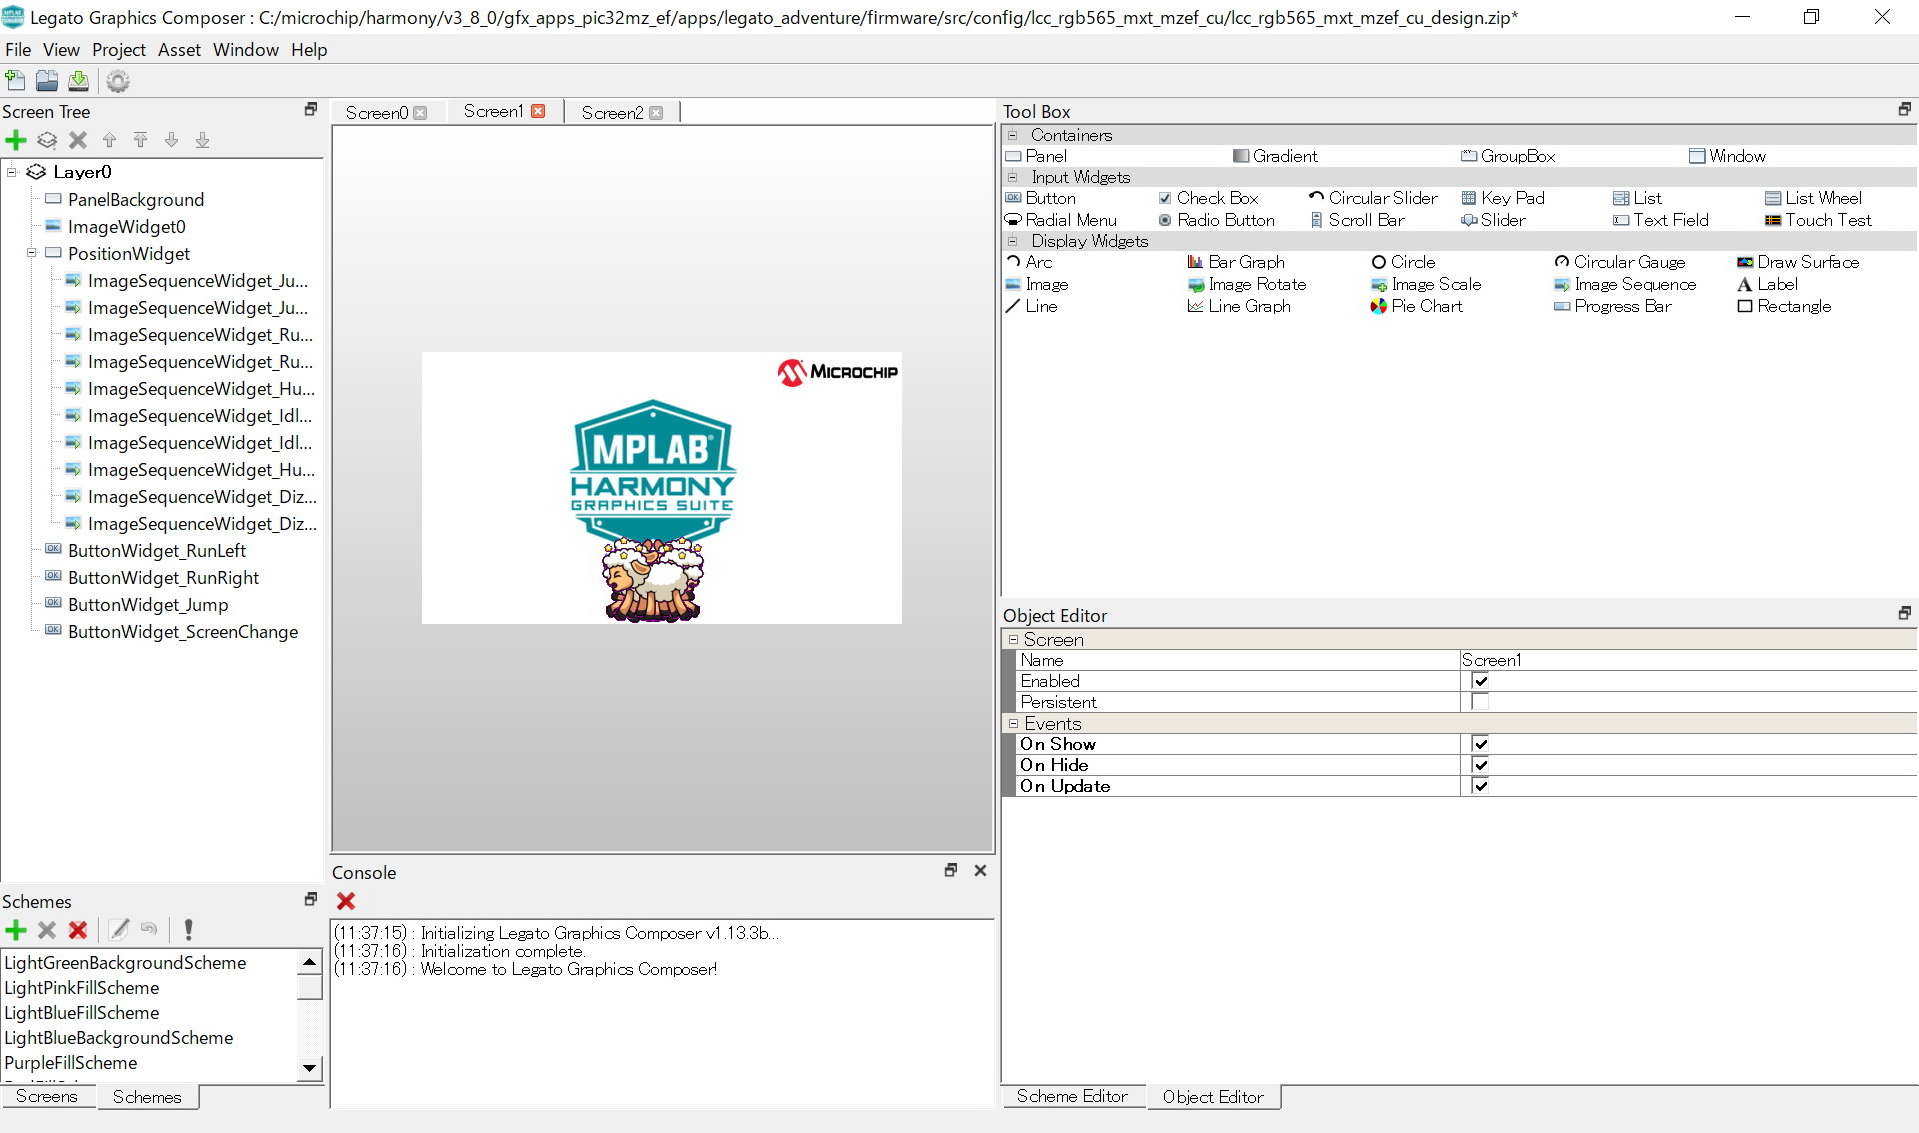The height and width of the screenshot is (1133, 1919).
Task: Collapse the Input Widgets section
Action: 1013,177
